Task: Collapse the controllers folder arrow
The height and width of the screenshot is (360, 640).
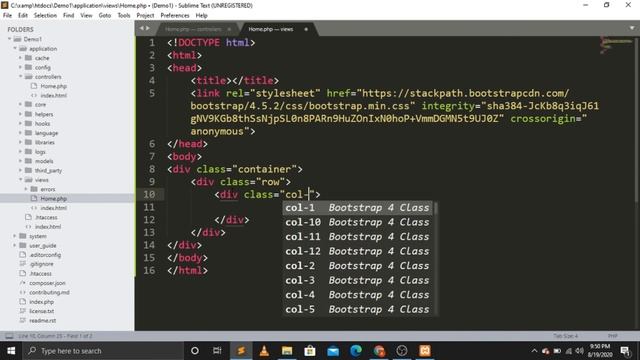Action: (x=20, y=77)
